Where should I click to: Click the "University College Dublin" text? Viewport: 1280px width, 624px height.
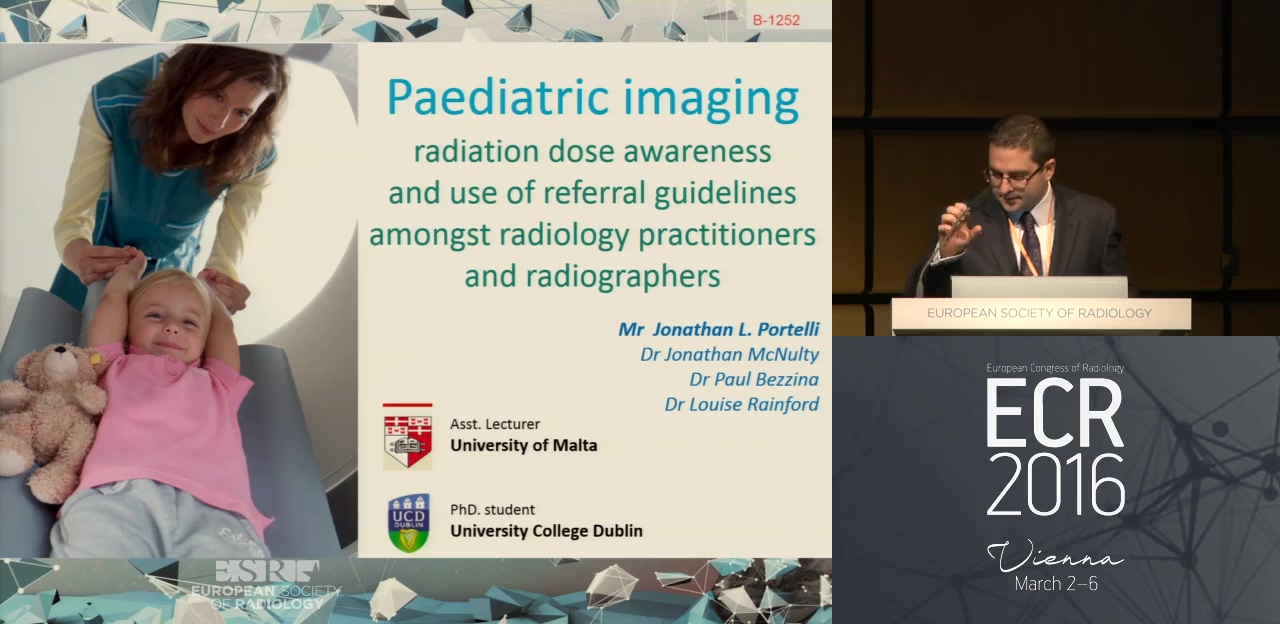tap(546, 530)
